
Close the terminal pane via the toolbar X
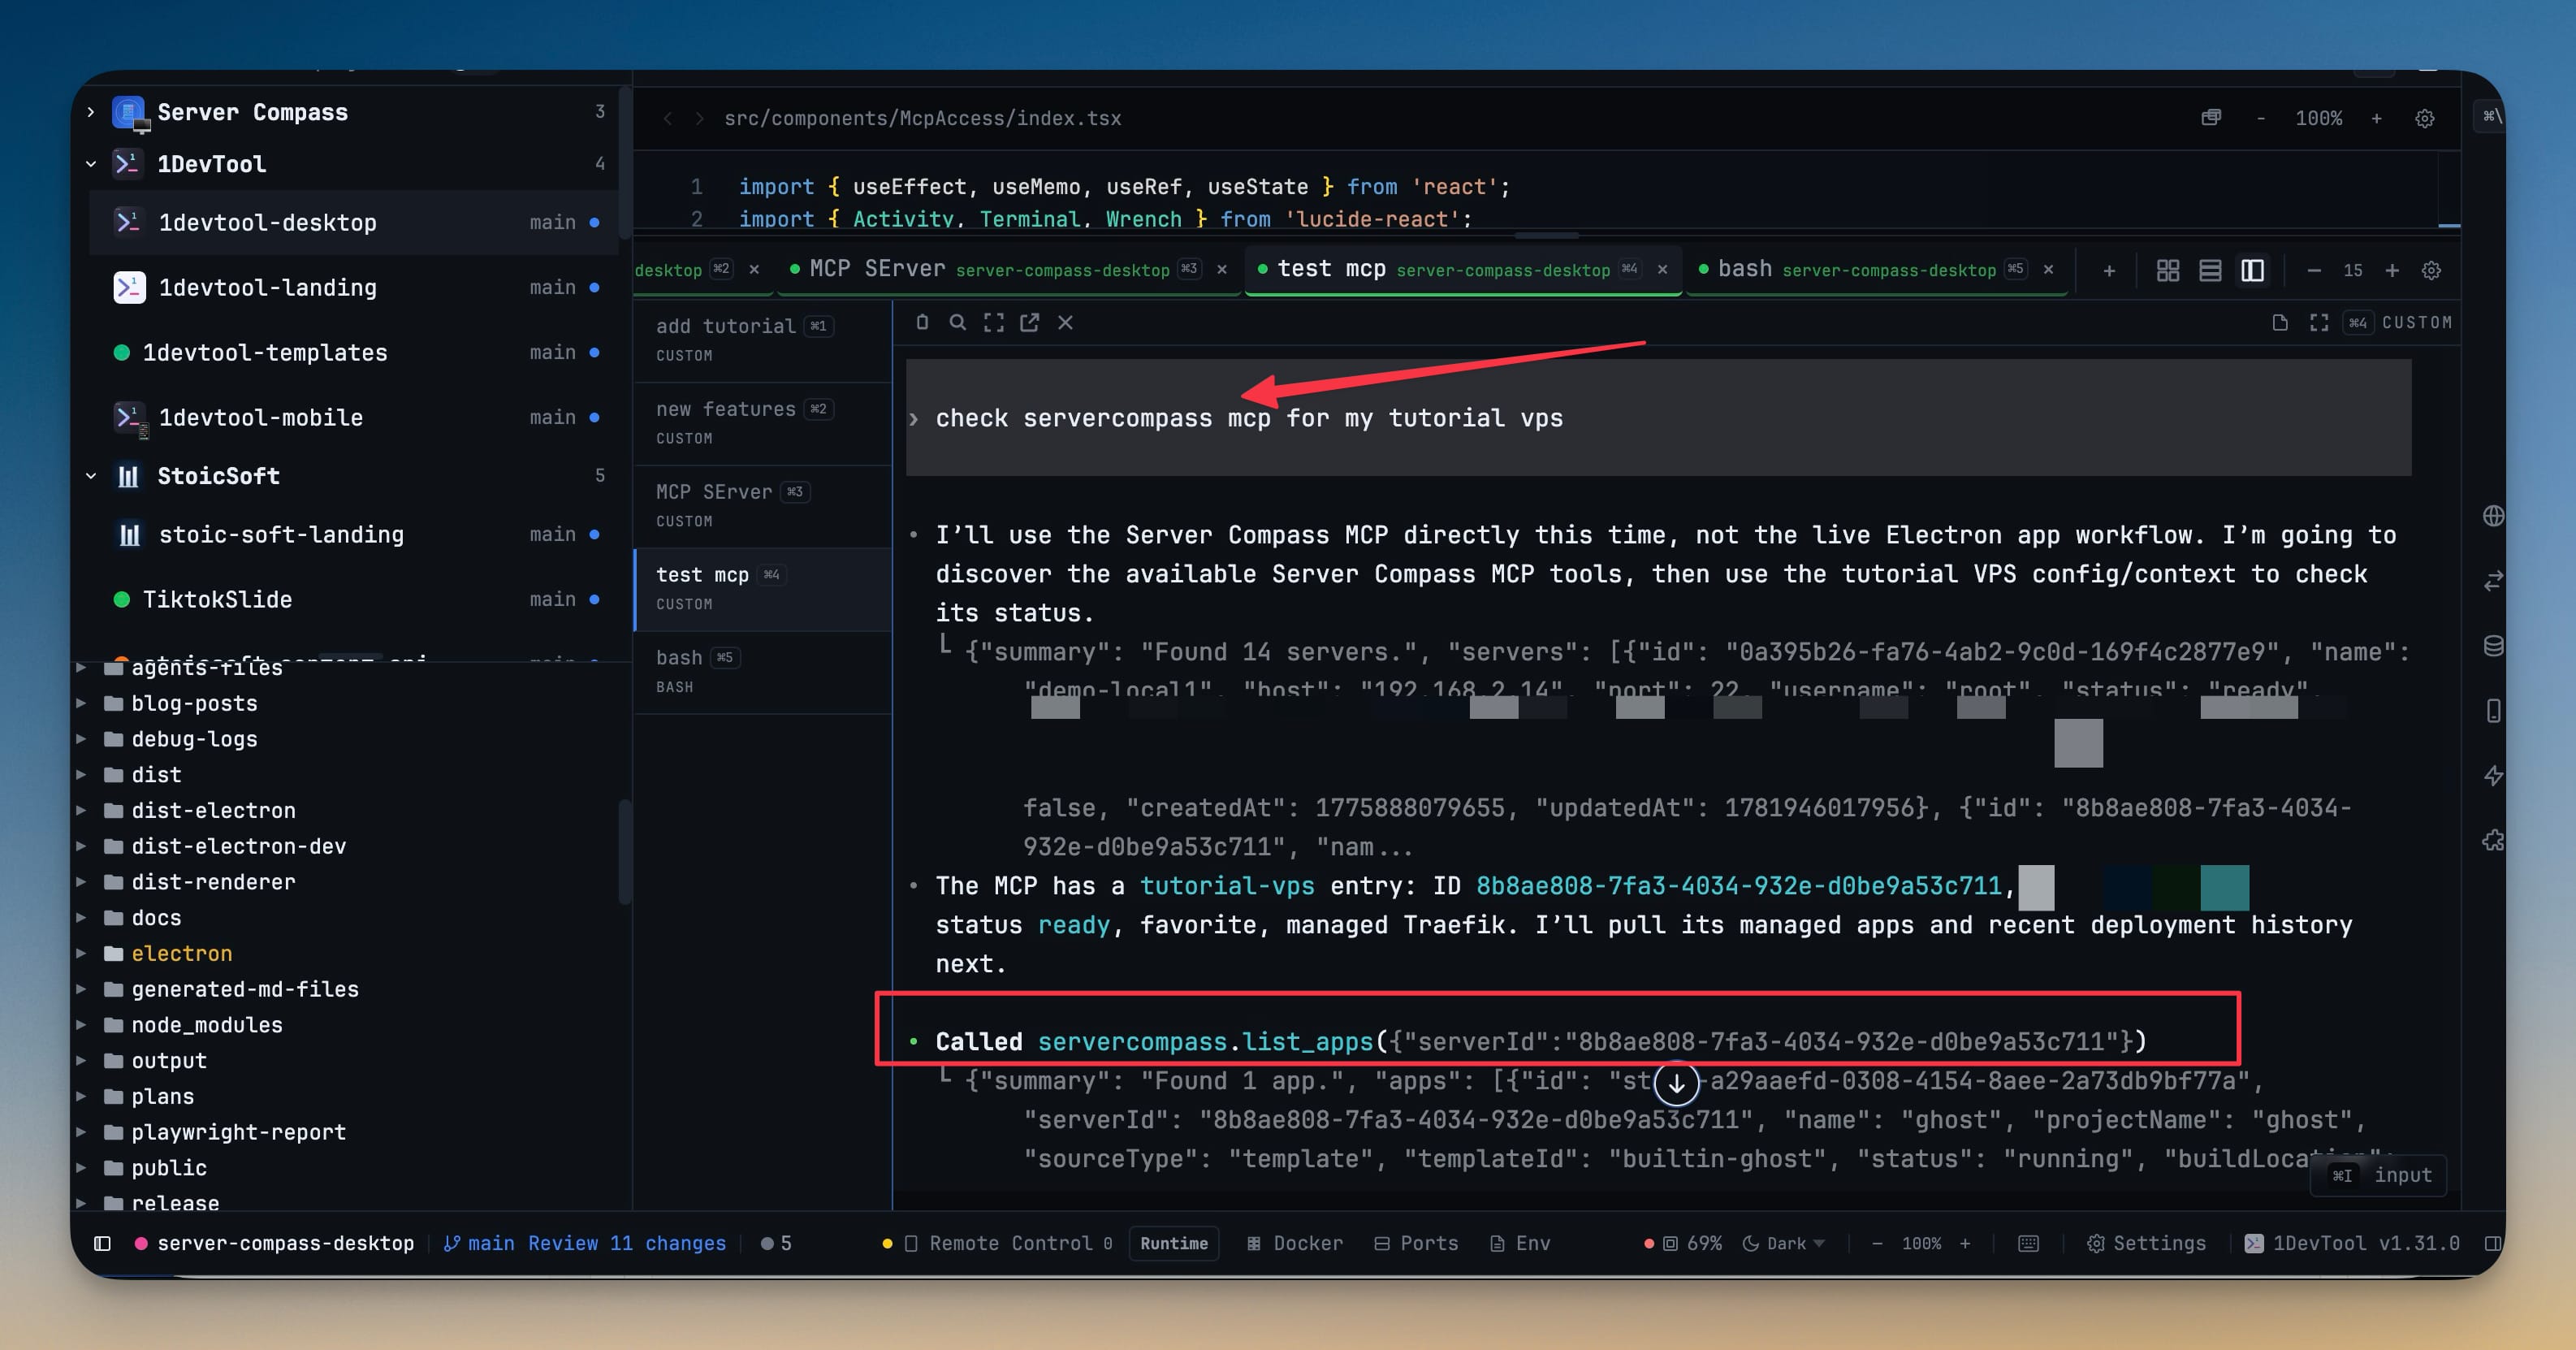[x=1065, y=322]
